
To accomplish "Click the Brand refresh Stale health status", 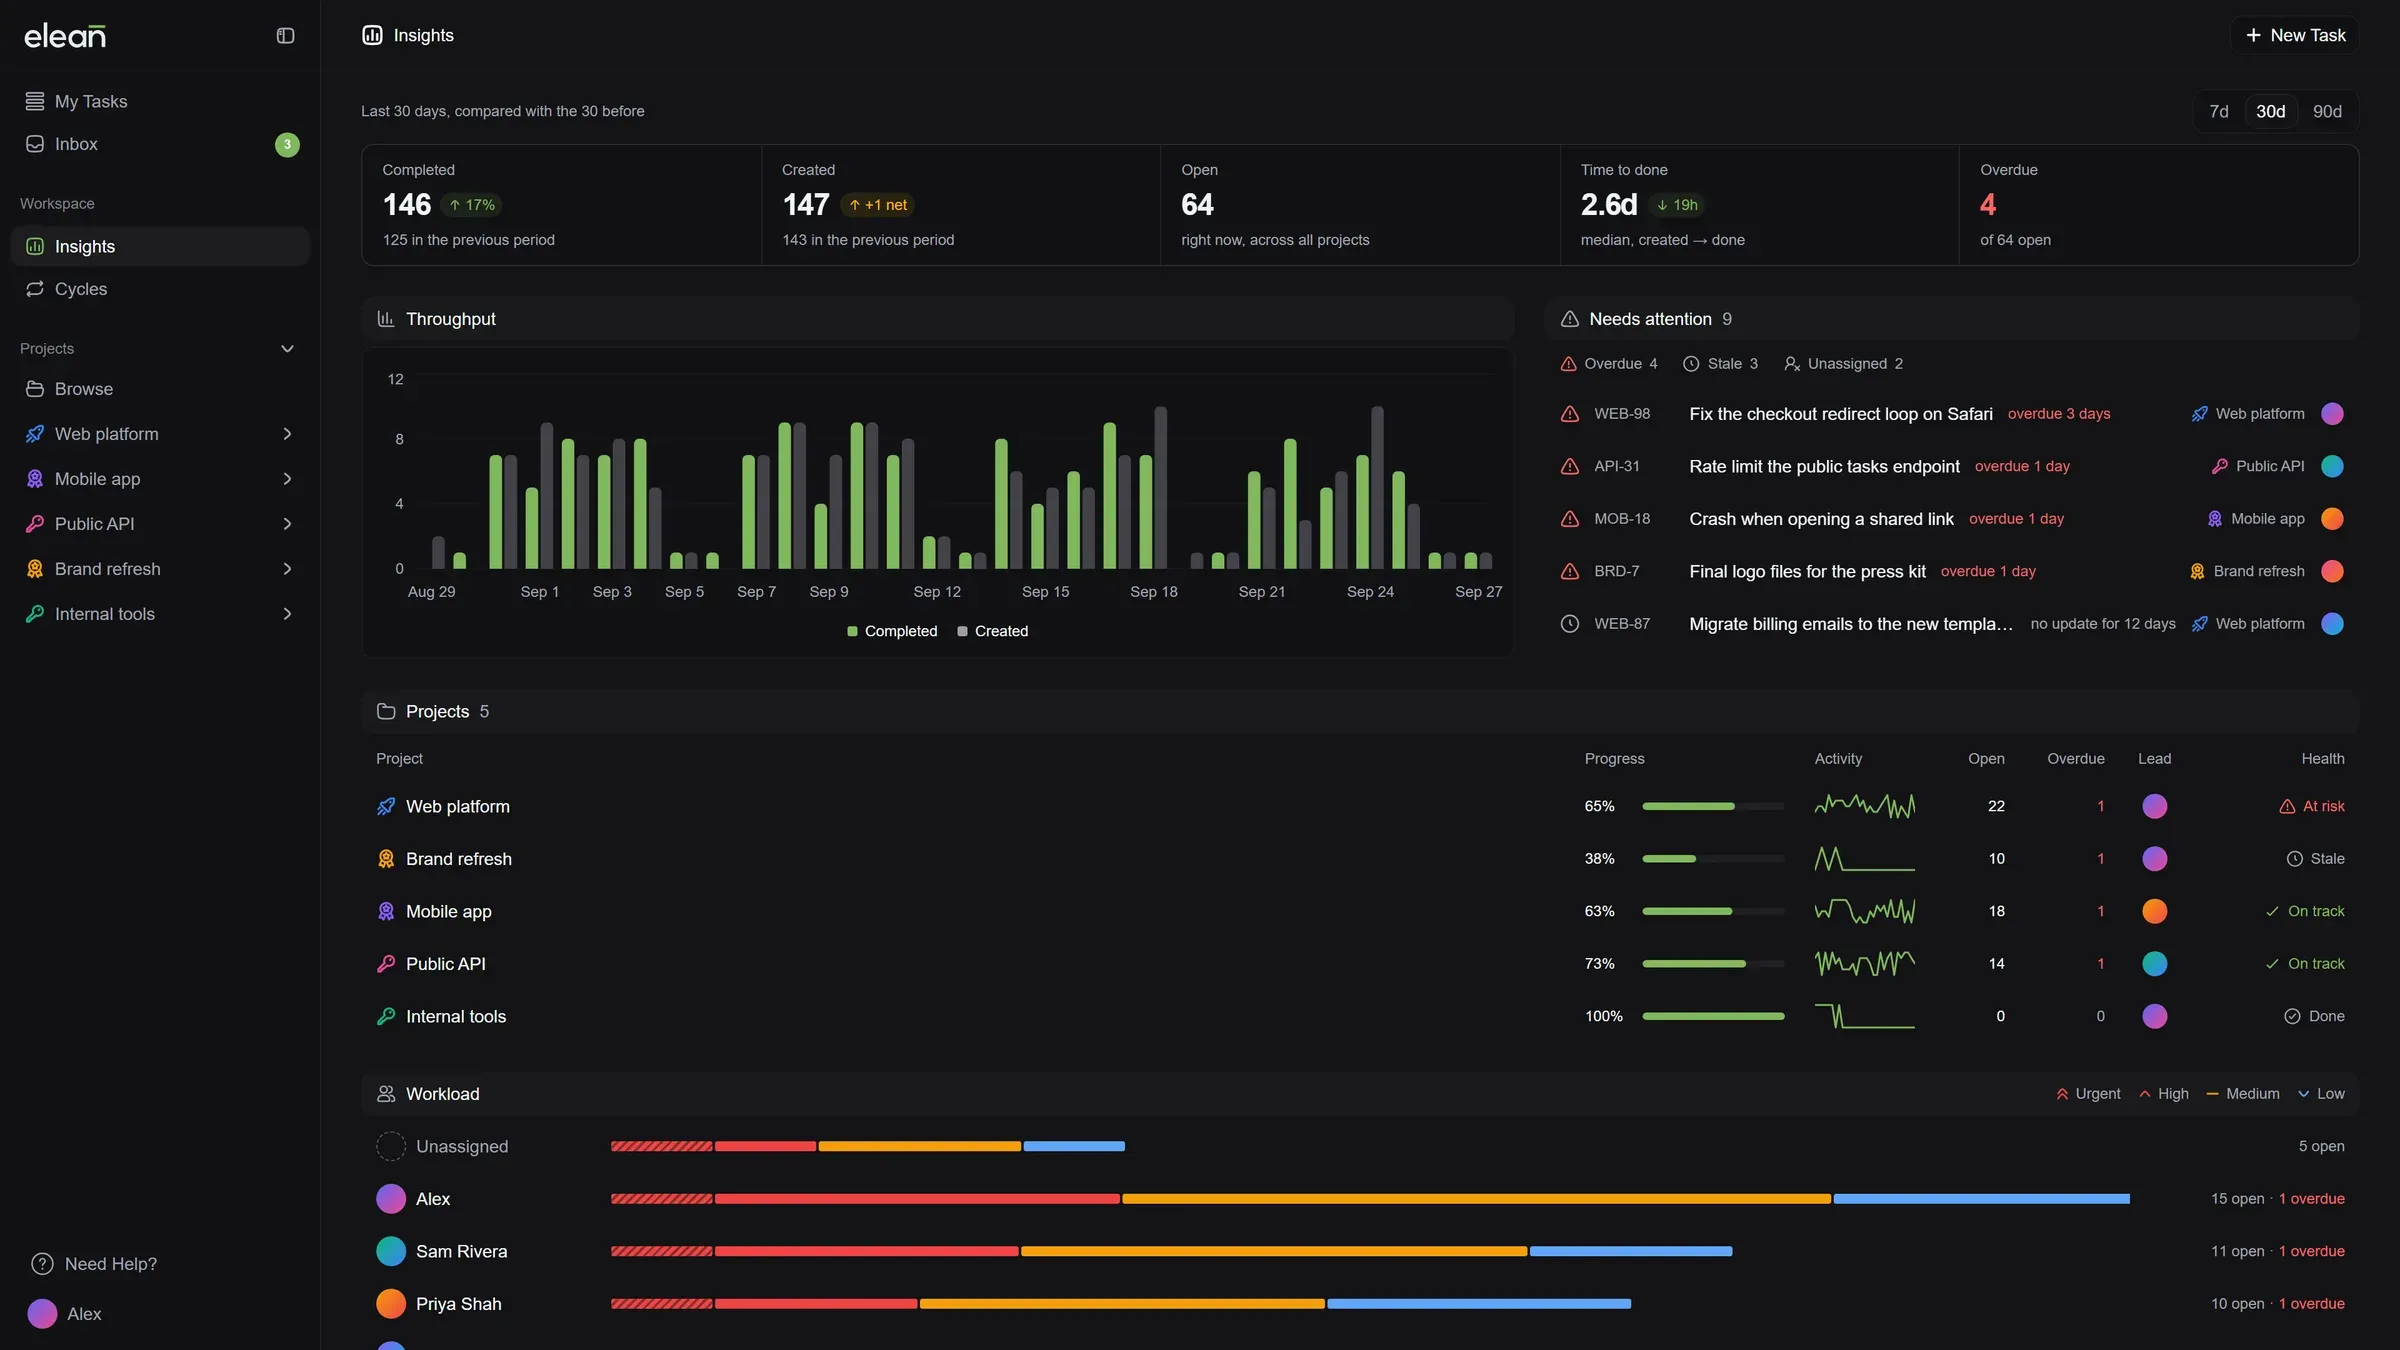I will point(2315,859).
